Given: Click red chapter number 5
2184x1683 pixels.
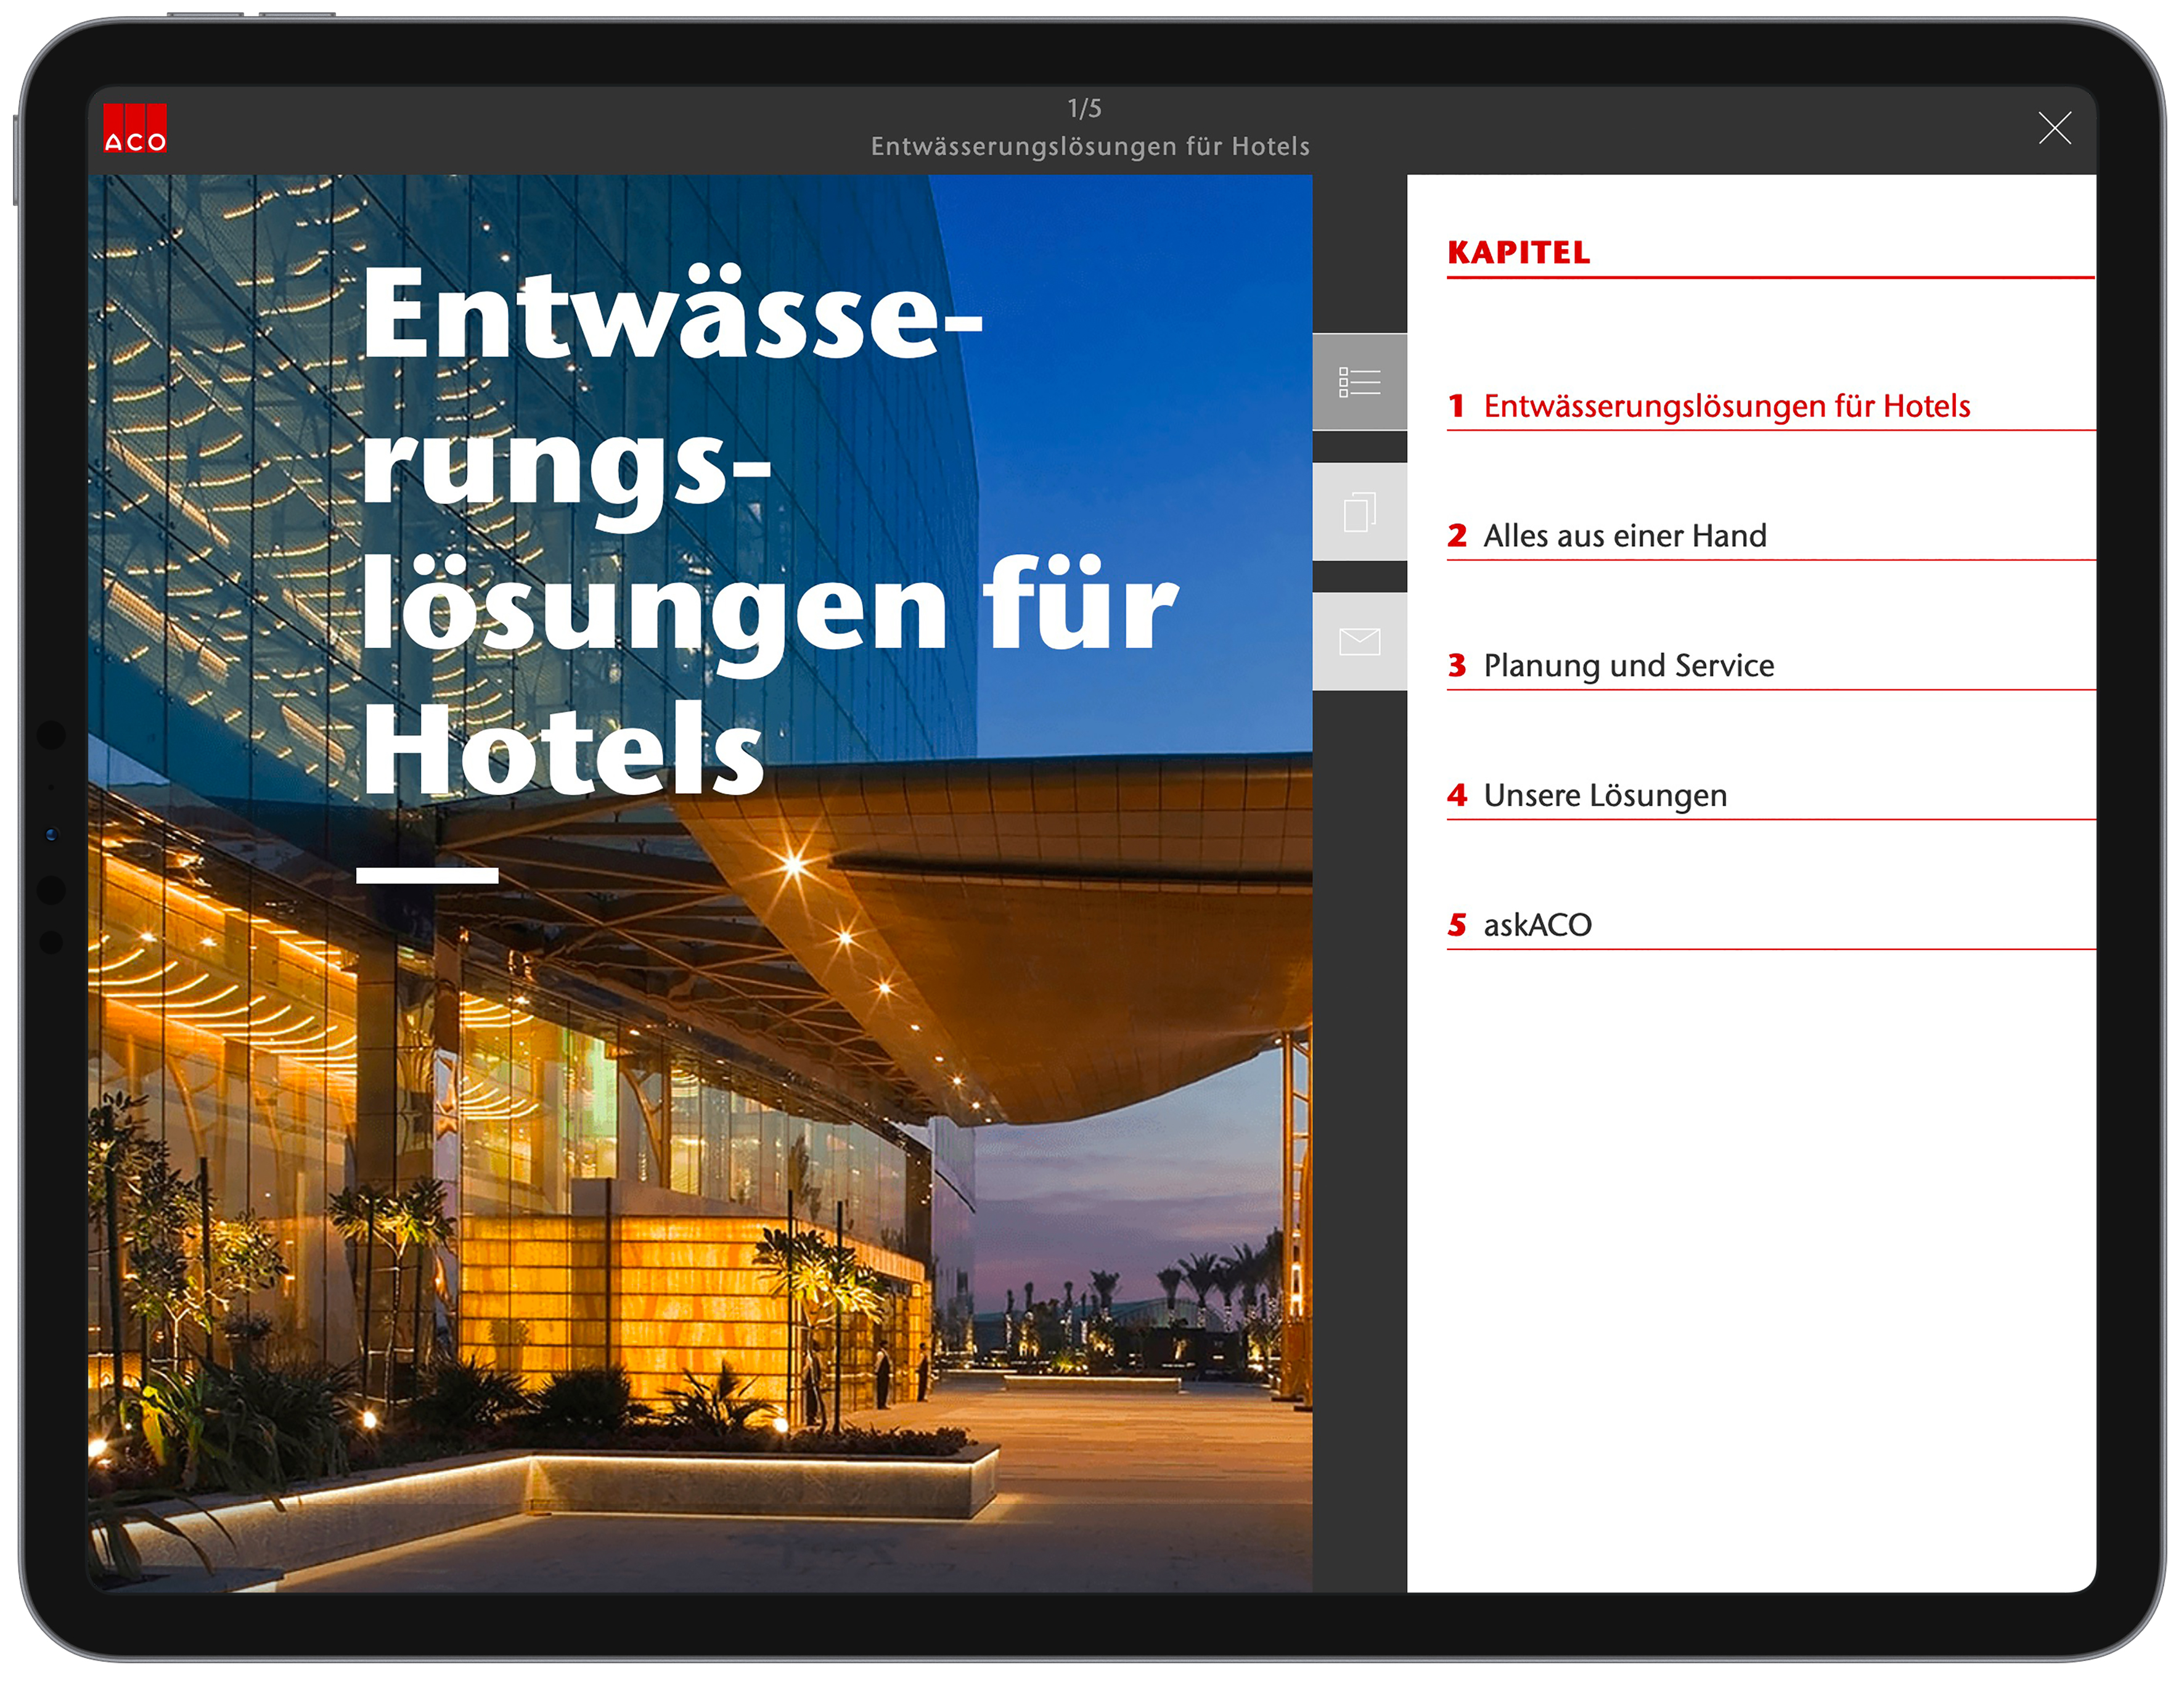Looking at the screenshot, I should [1457, 925].
